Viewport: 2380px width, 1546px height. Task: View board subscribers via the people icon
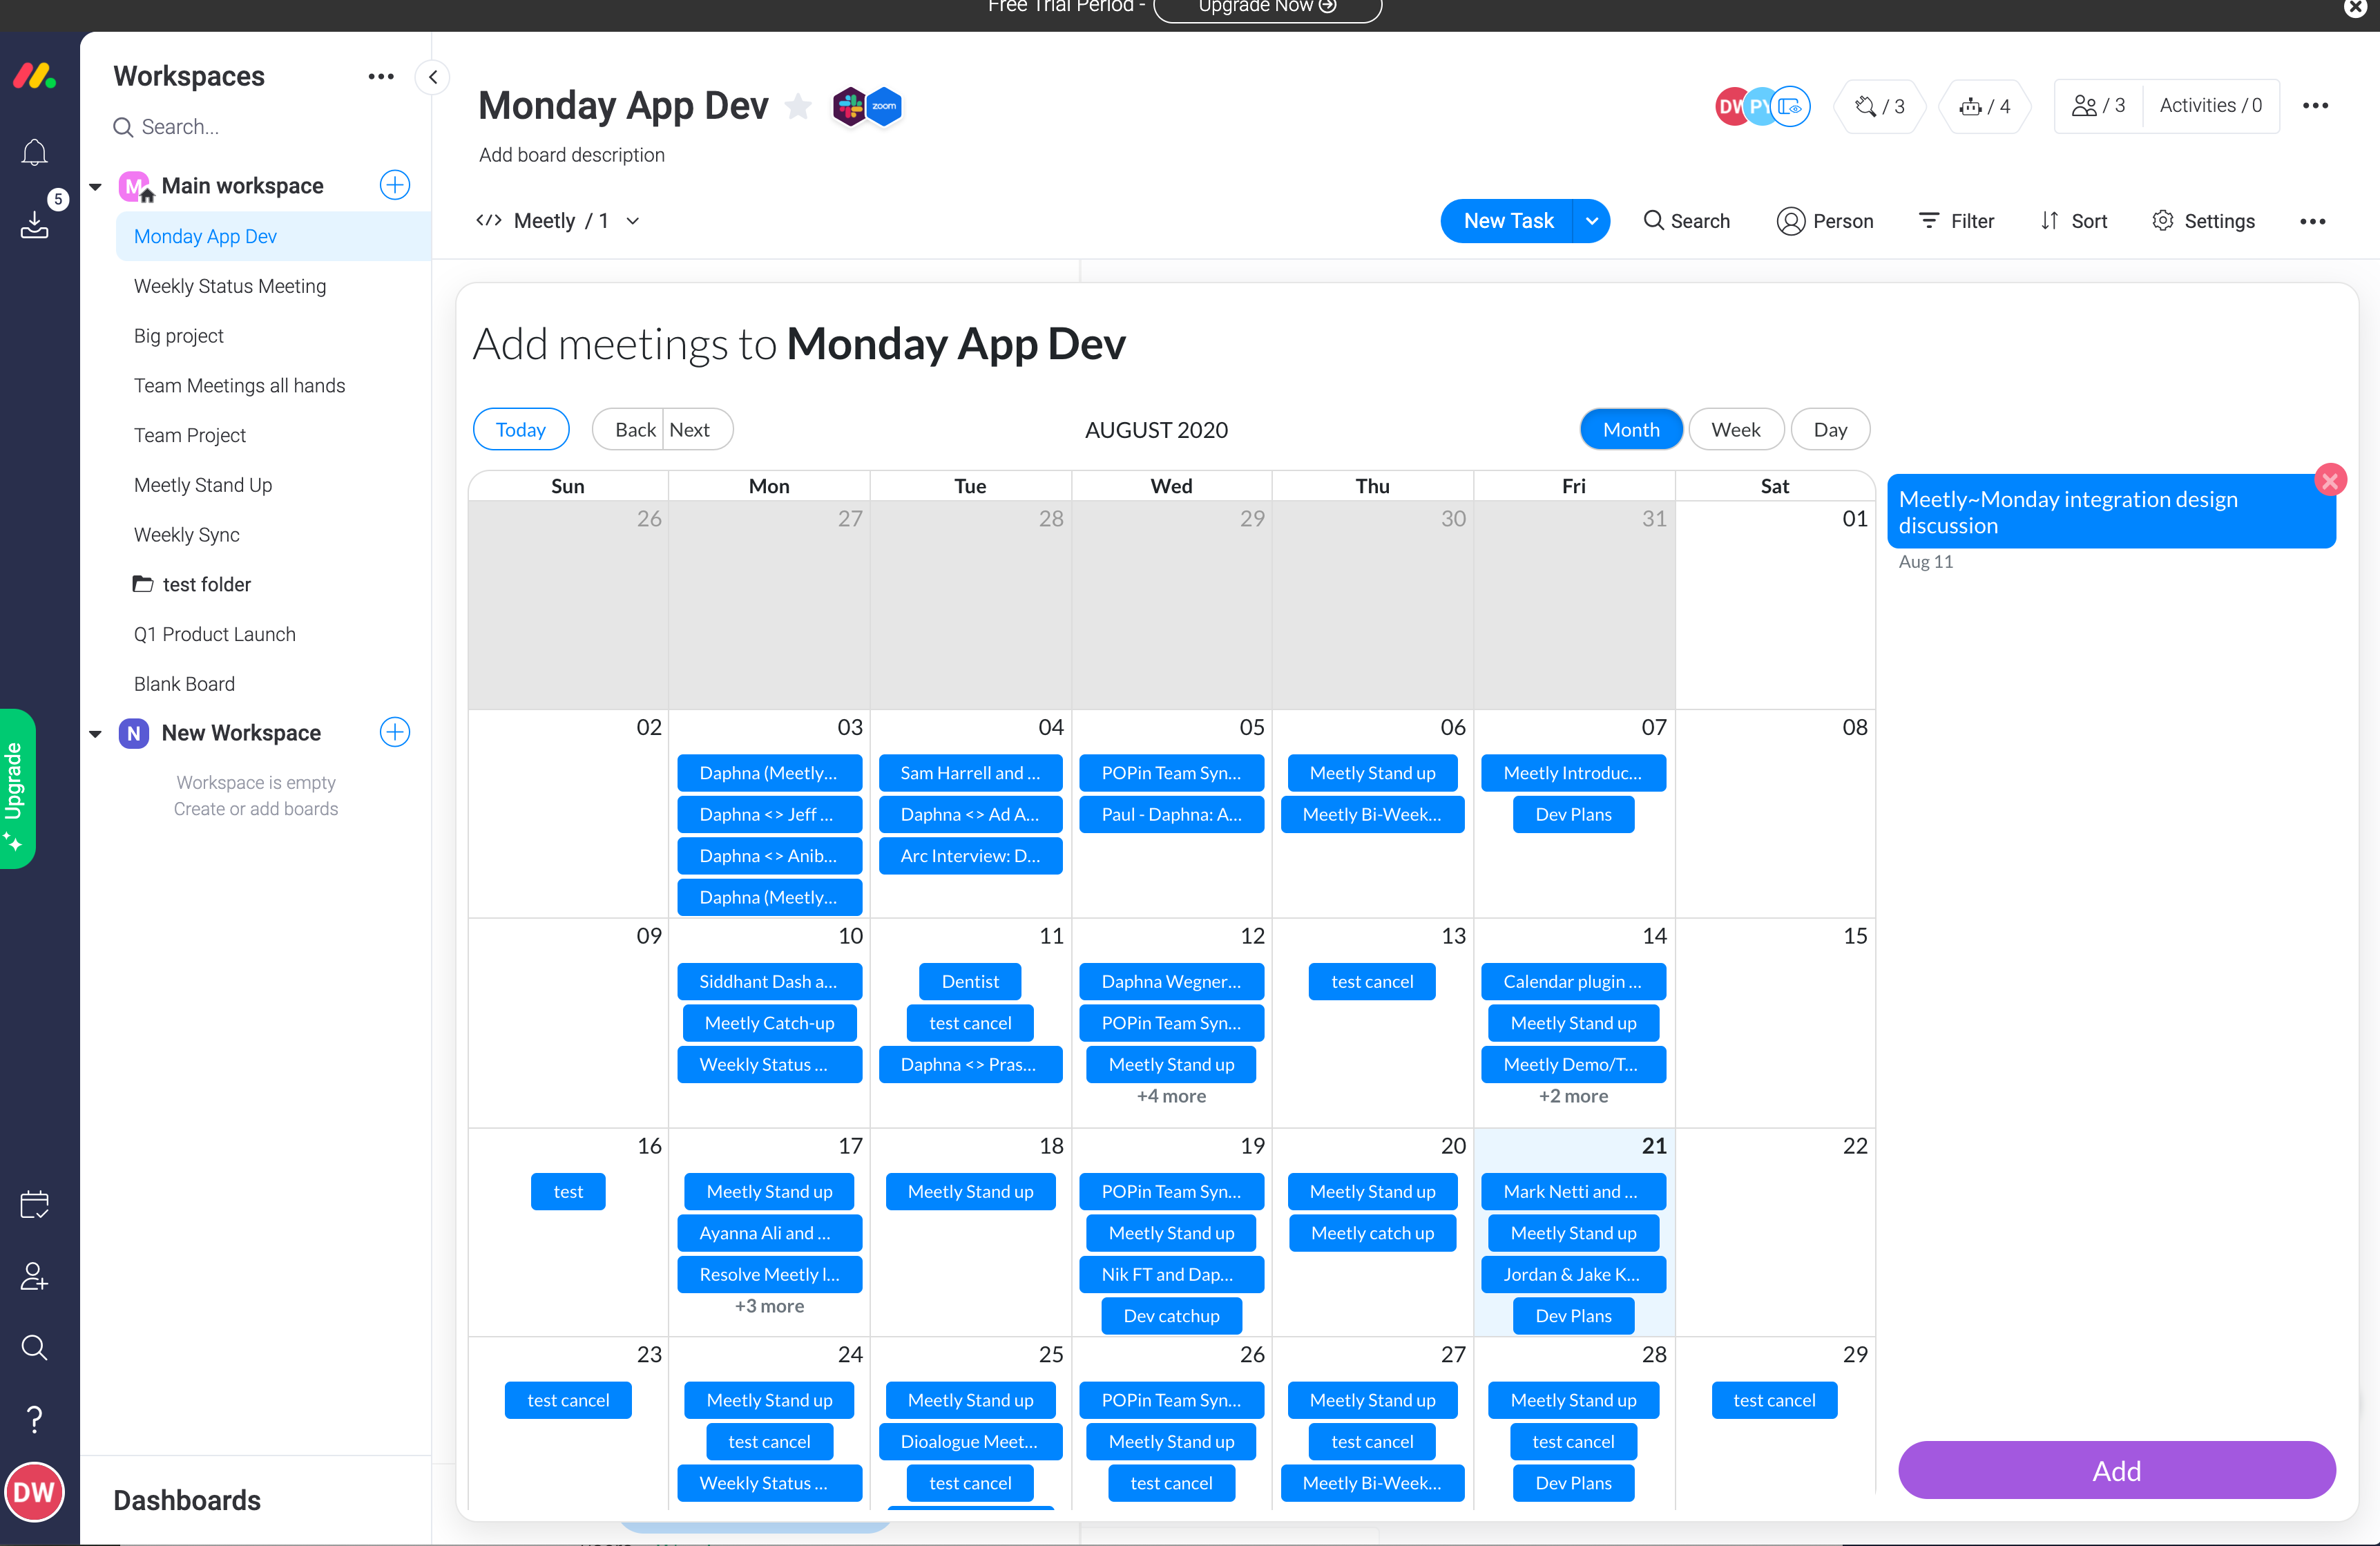(2085, 105)
